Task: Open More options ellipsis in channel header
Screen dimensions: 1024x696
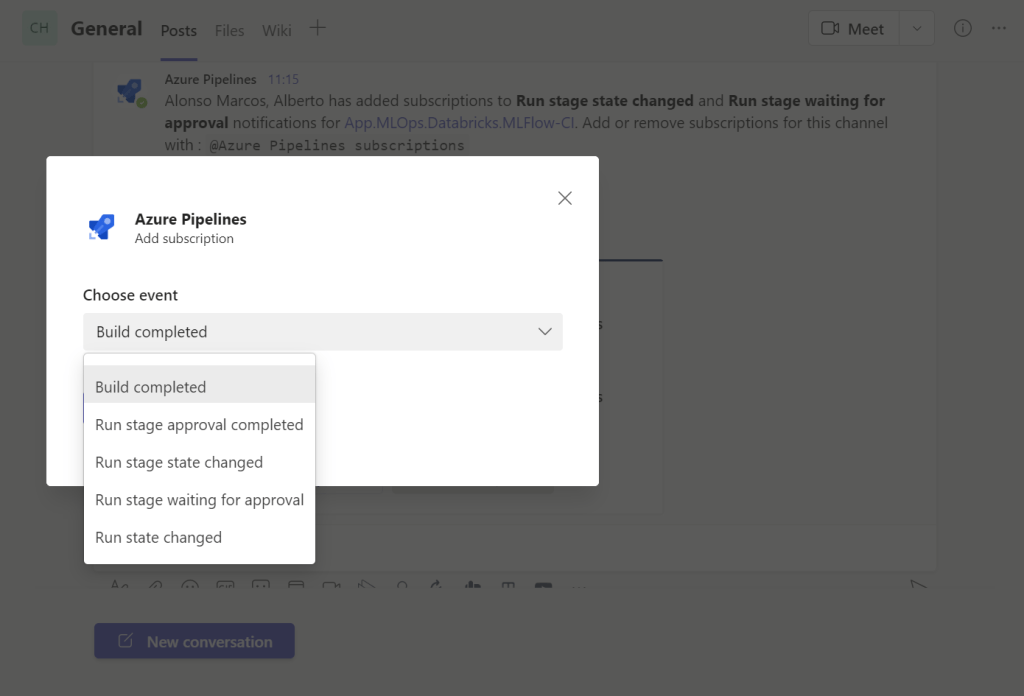Action: pos(998,29)
